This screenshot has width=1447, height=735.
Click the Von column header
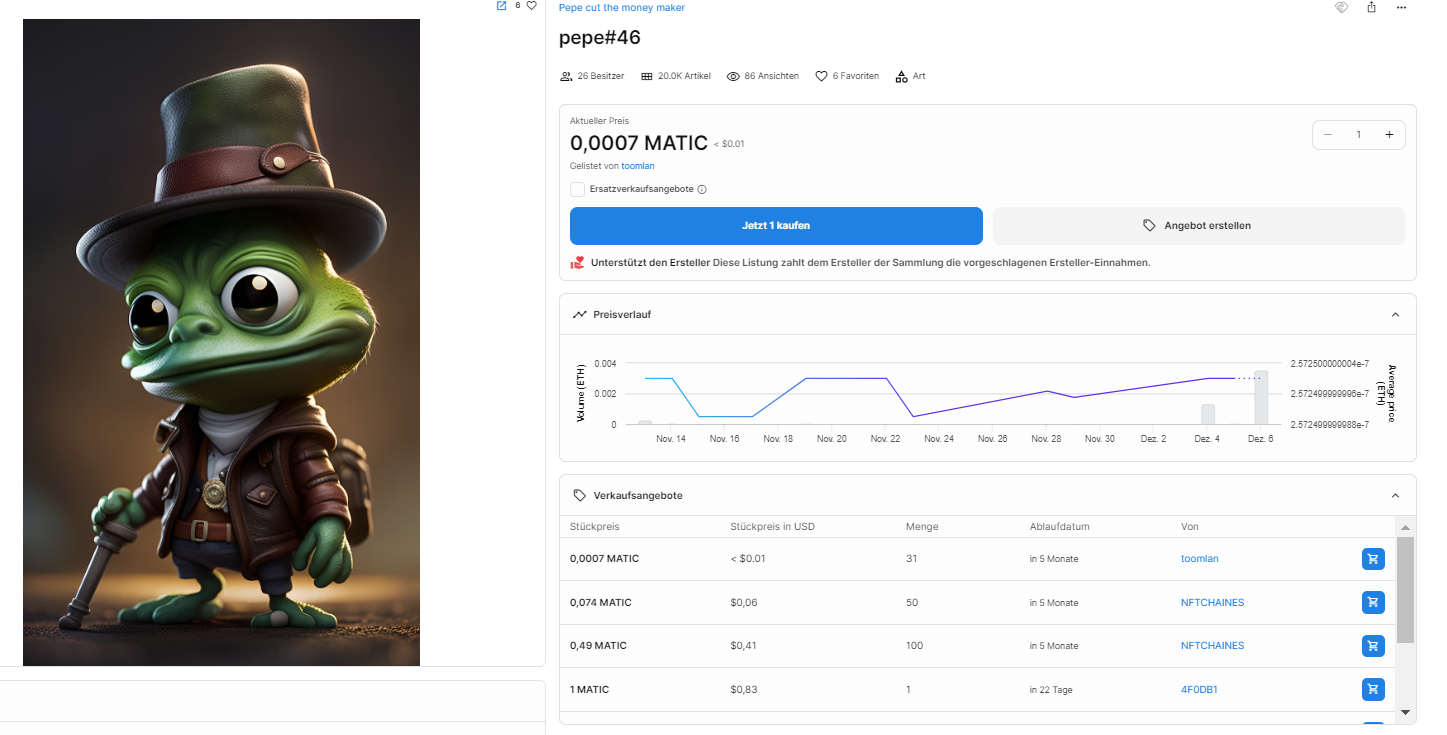pos(1190,526)
